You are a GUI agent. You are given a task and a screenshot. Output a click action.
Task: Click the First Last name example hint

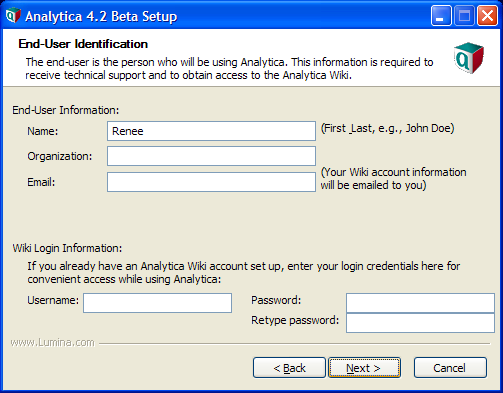[x=387, y=128]
